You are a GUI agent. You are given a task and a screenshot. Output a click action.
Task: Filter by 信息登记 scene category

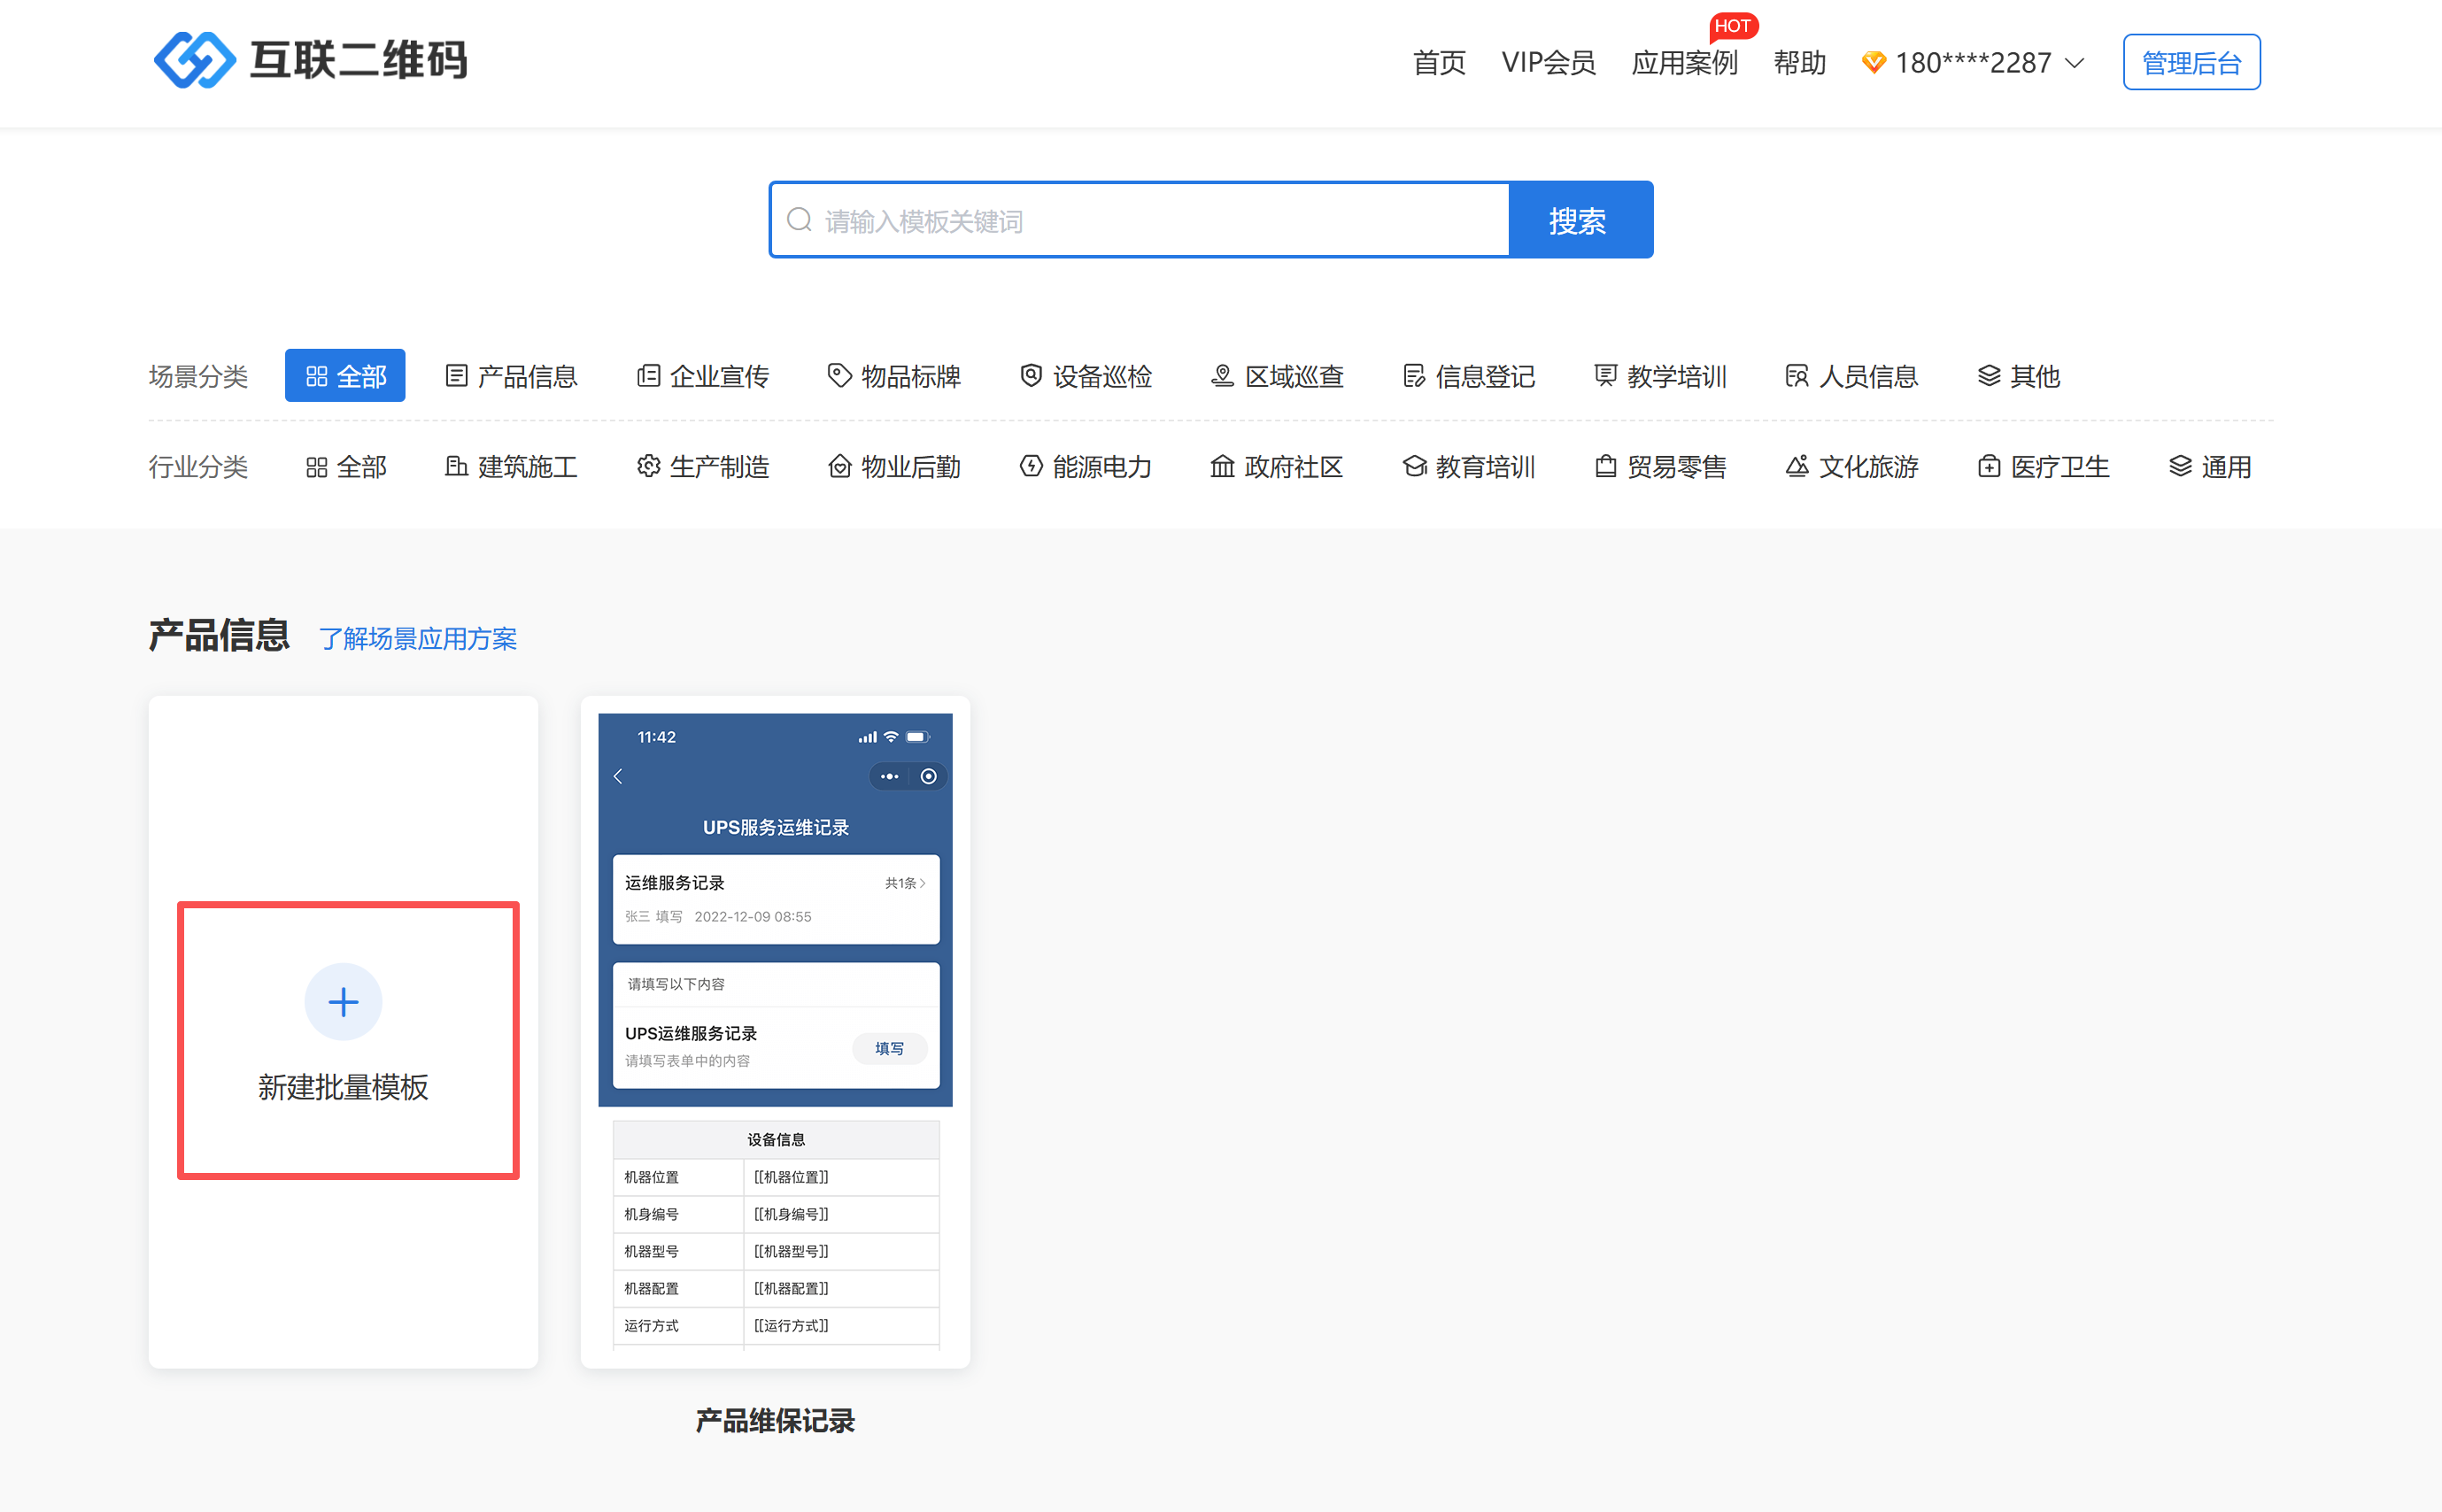[1468, 376]
